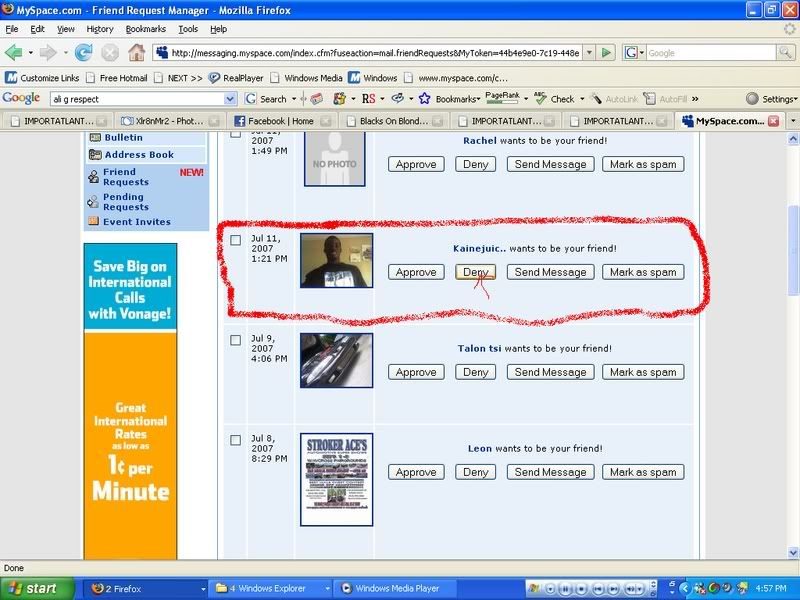Click the Friend Requests sidebar icon
Image resolution: width=800 pixels, height=600 pixels.
click(93, 177)
